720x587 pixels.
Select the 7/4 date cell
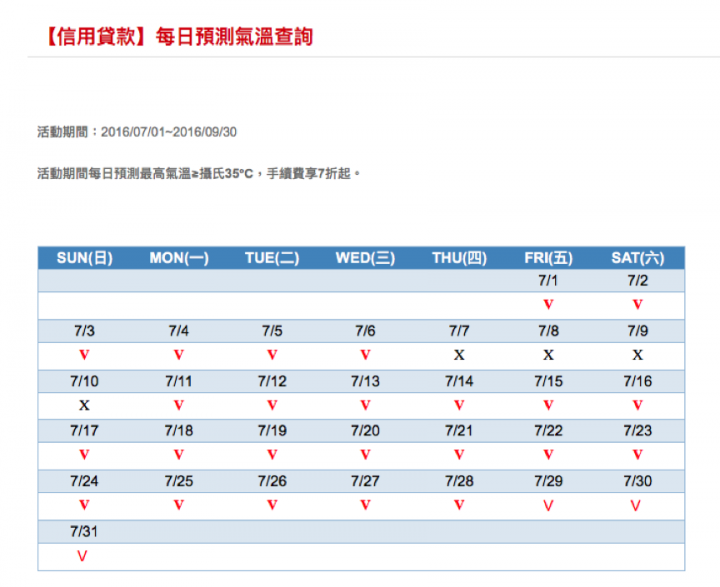(x=179, y=331)
